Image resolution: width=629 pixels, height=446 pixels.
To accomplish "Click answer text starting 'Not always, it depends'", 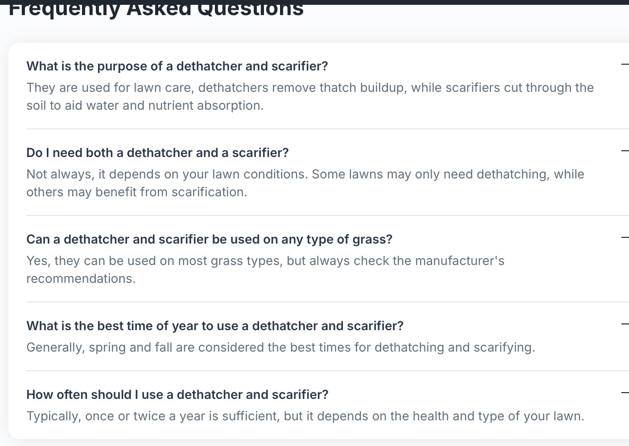I will 305,174.
